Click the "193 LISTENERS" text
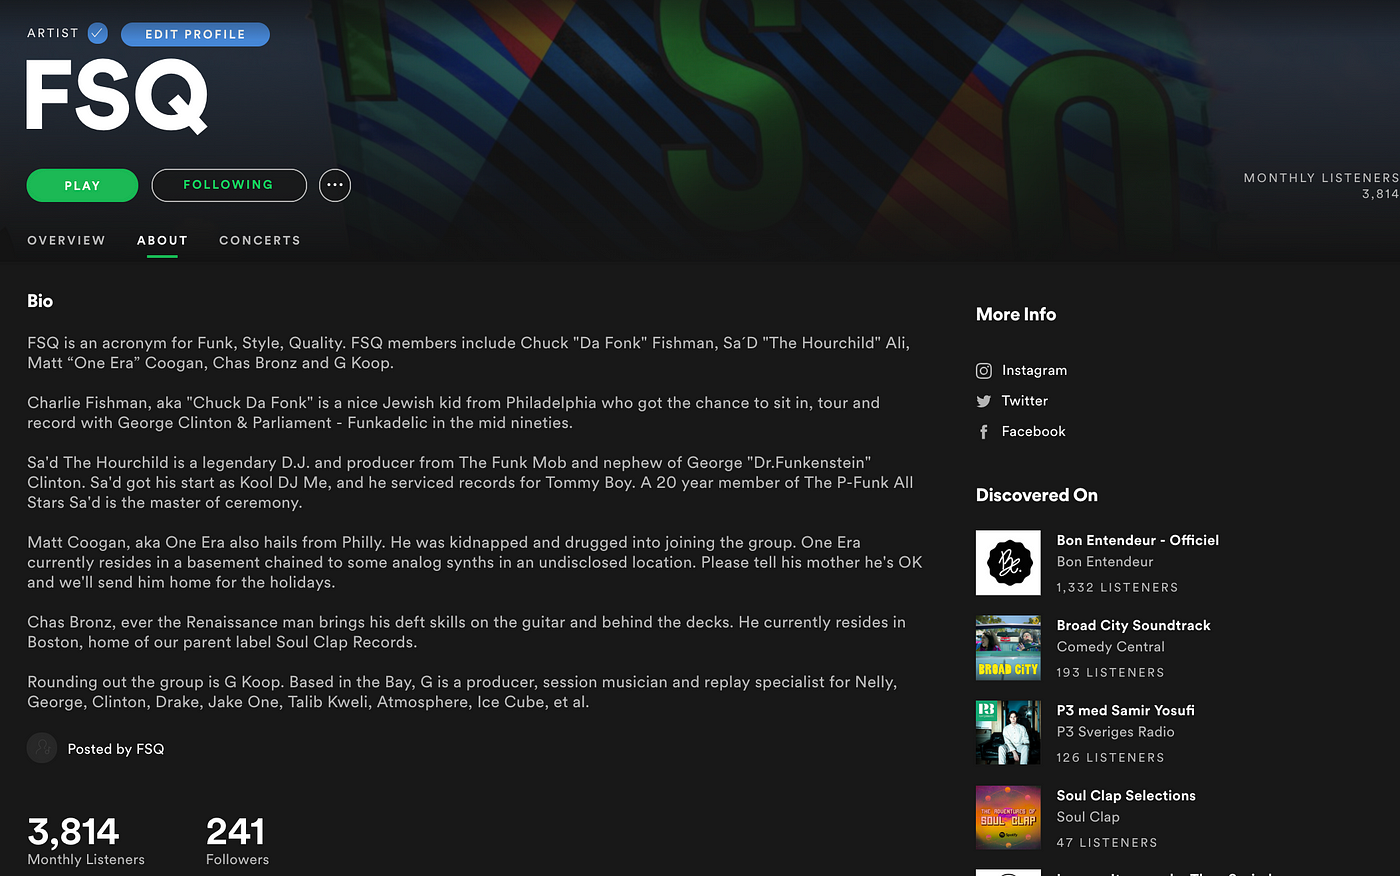The height and width of the screenshot is (876, 1400). [x=1110, y=672]
